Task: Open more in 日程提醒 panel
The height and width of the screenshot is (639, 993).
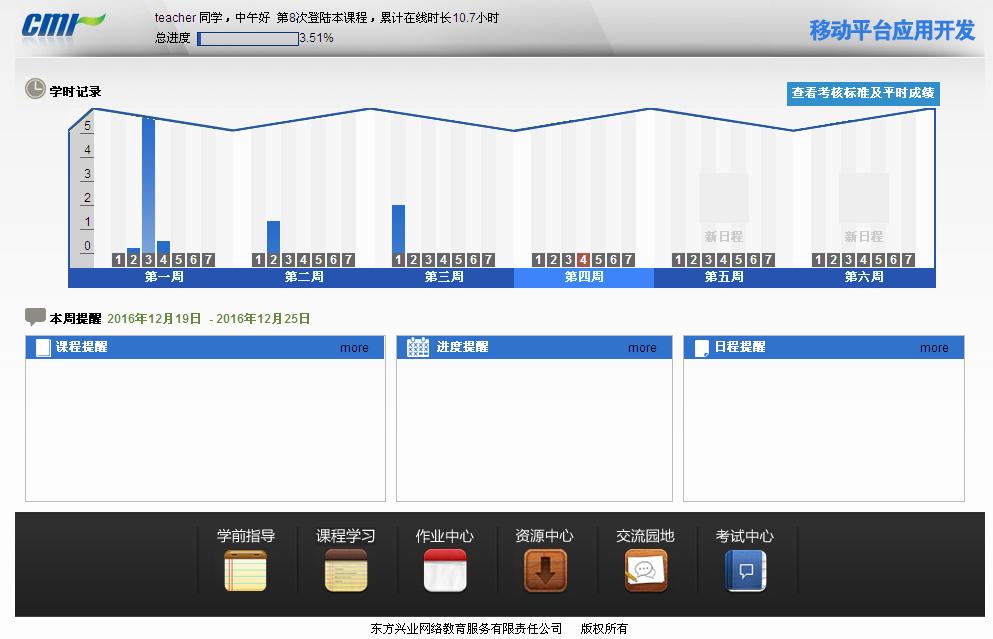Action: tap(934, 348)
